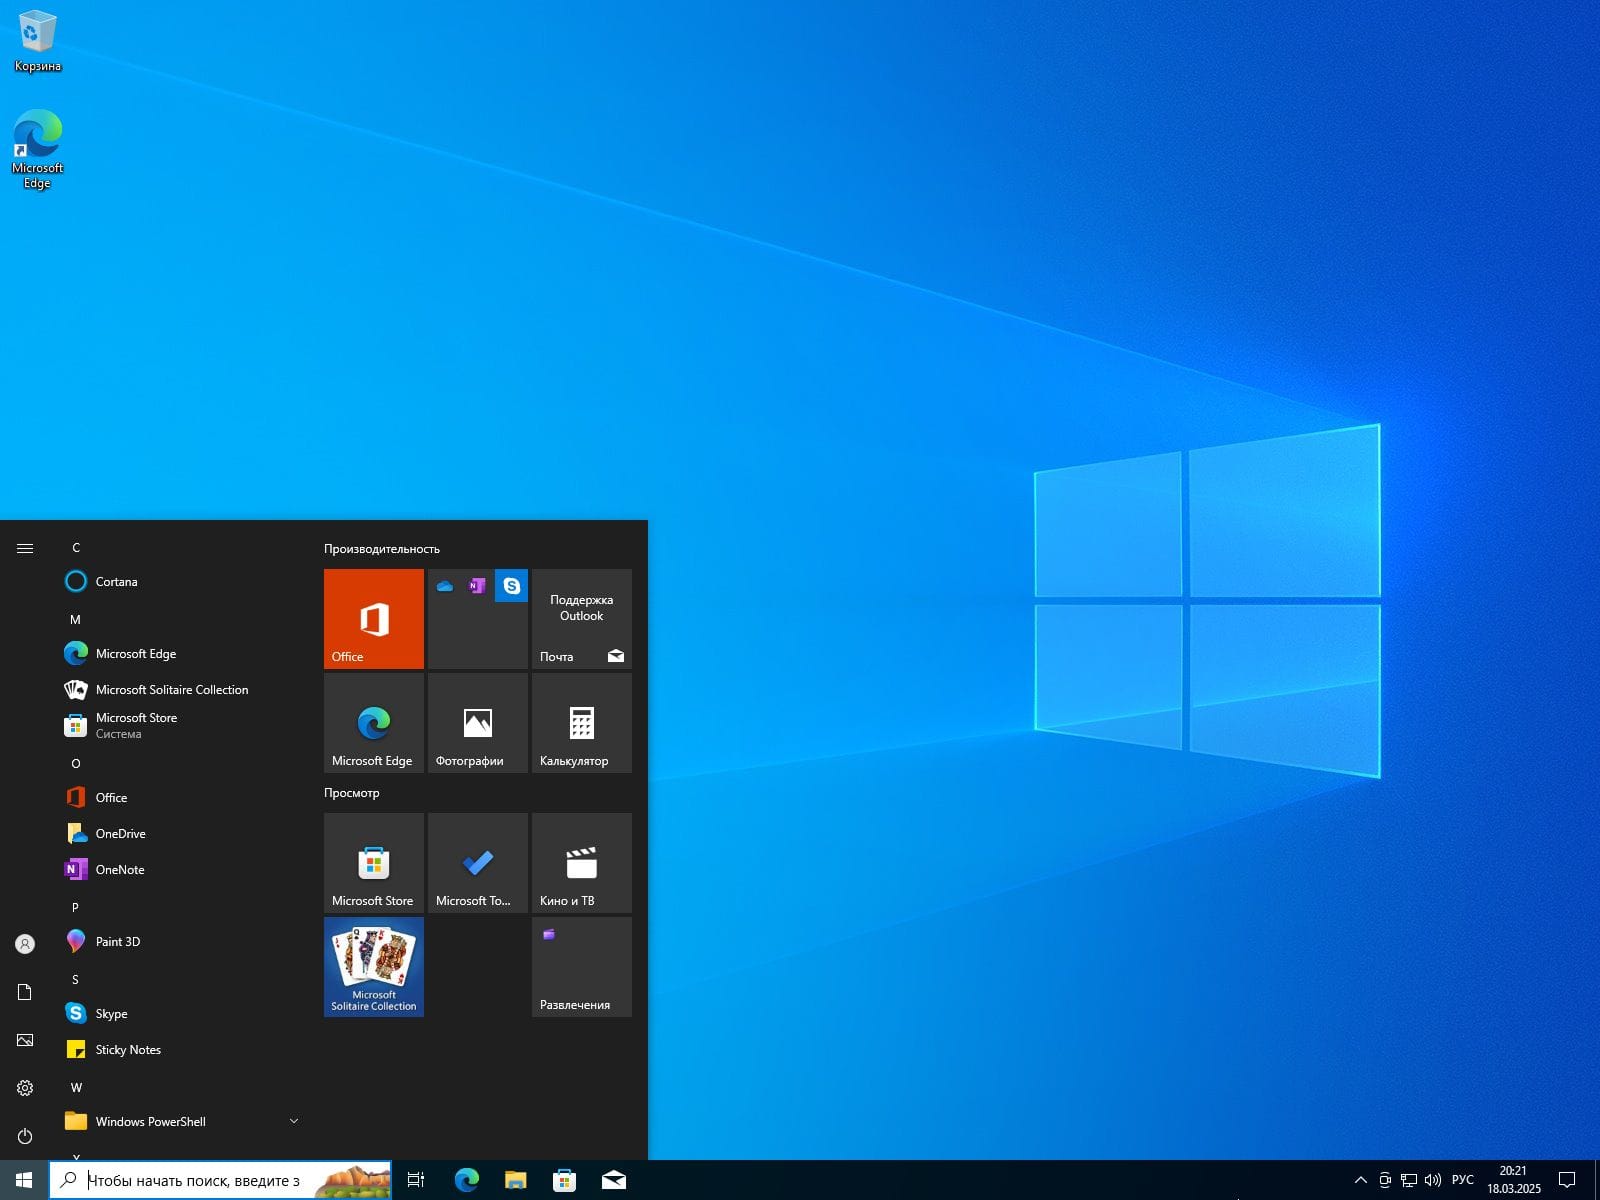The image size is (1600, 1200).
Task: Open Task View from the taskbar
Action: click(x=416, y=1180)
